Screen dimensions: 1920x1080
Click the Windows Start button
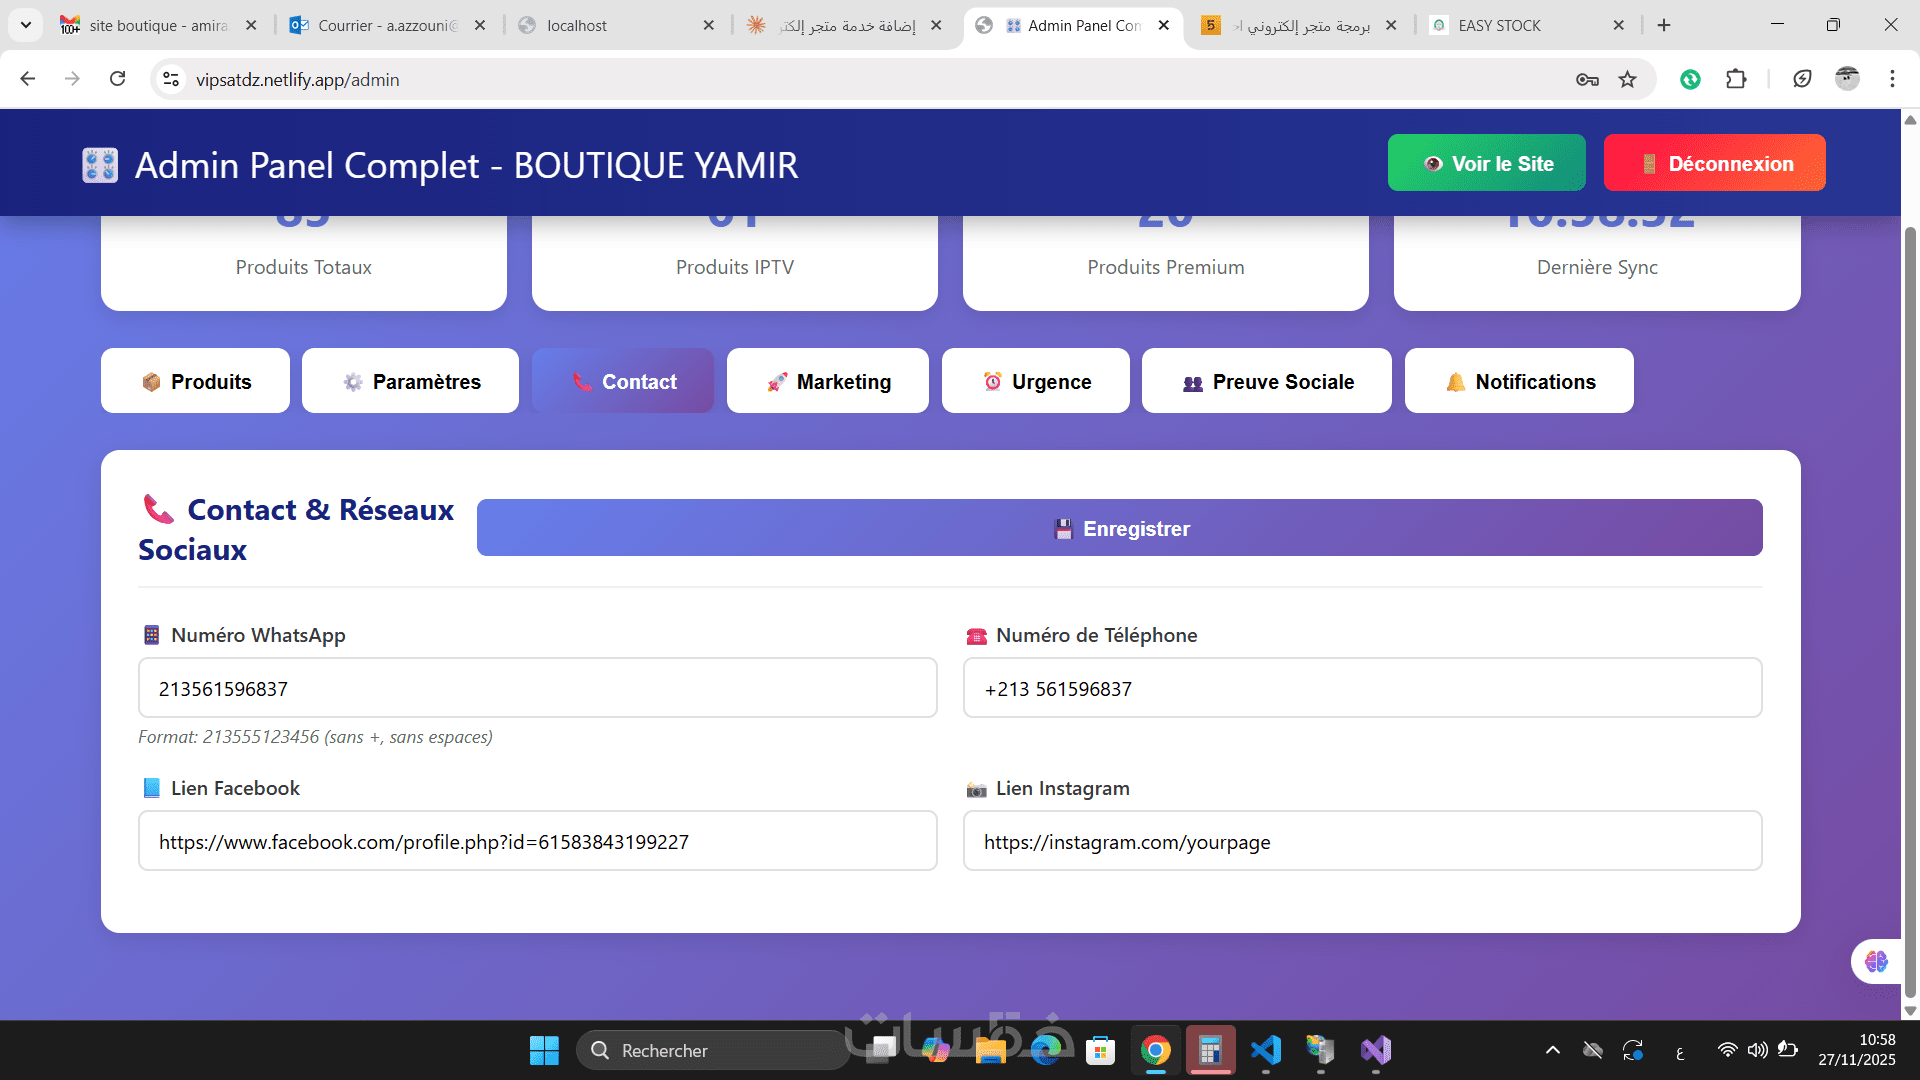tap(544, 1051)
